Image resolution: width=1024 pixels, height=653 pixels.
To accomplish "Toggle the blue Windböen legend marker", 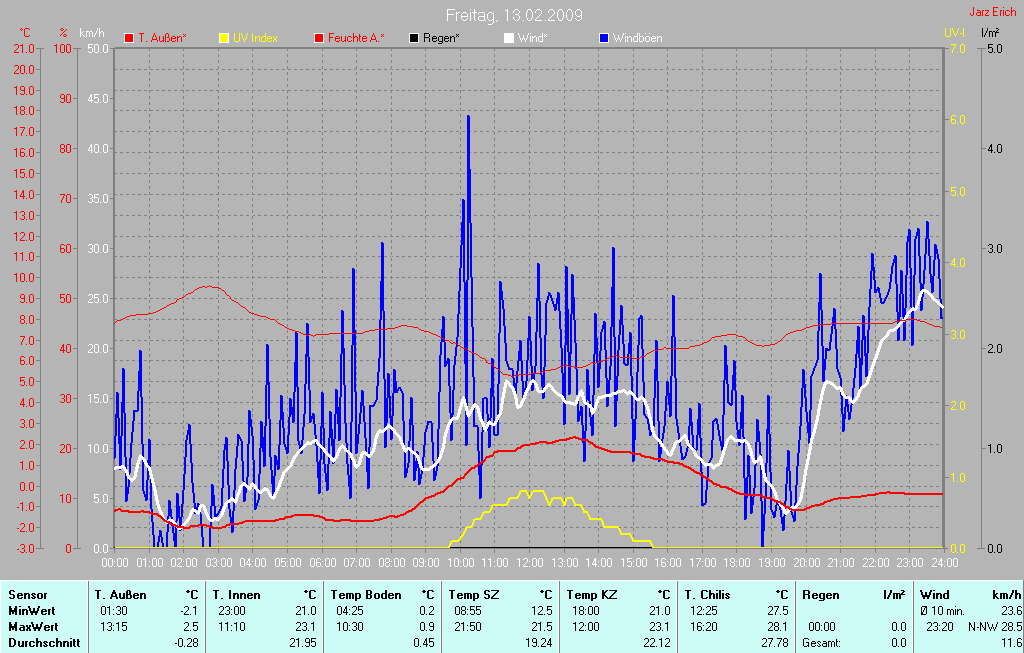I will [x=604, y=38].
